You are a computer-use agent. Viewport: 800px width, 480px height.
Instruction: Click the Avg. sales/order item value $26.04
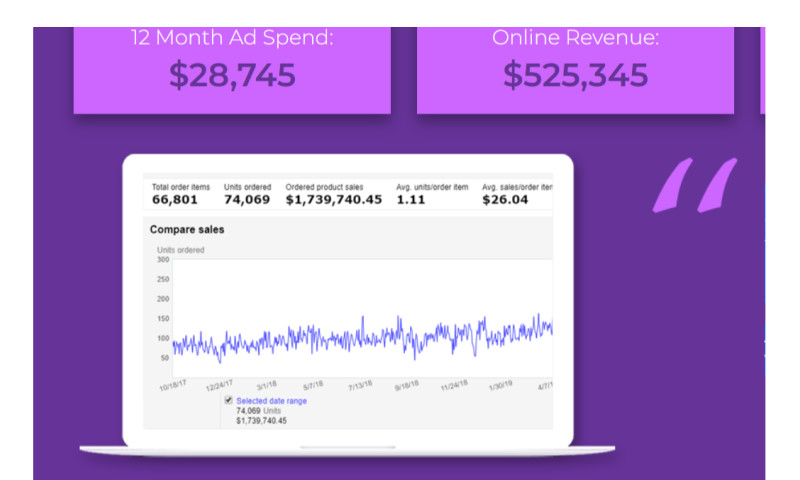click(x=505, y=200)
